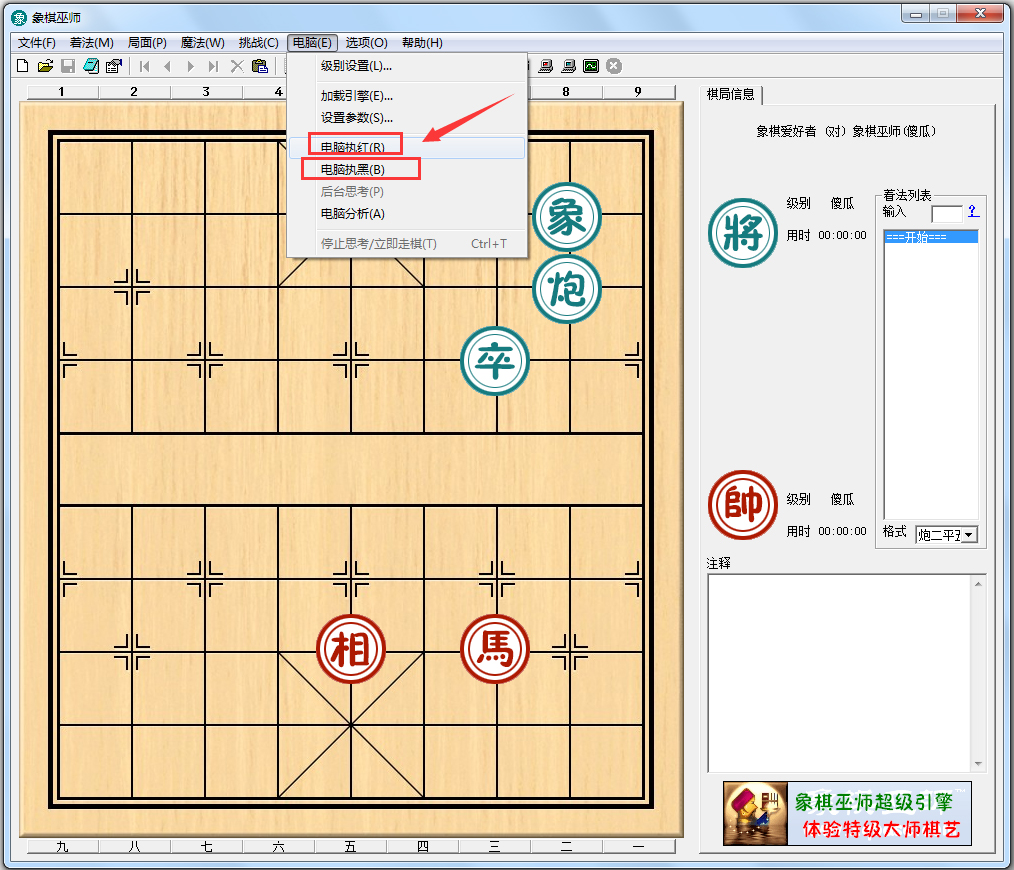Choose 电脑分析(A) menu entry
The width and height of the screenshot is (1014, 870).
[407, 213]
